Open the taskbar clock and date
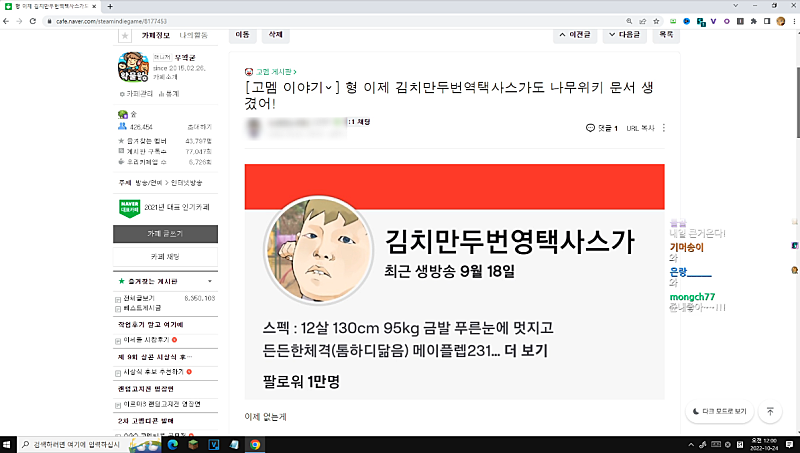This screenshot has height=453, width=800. pos(764,445)
